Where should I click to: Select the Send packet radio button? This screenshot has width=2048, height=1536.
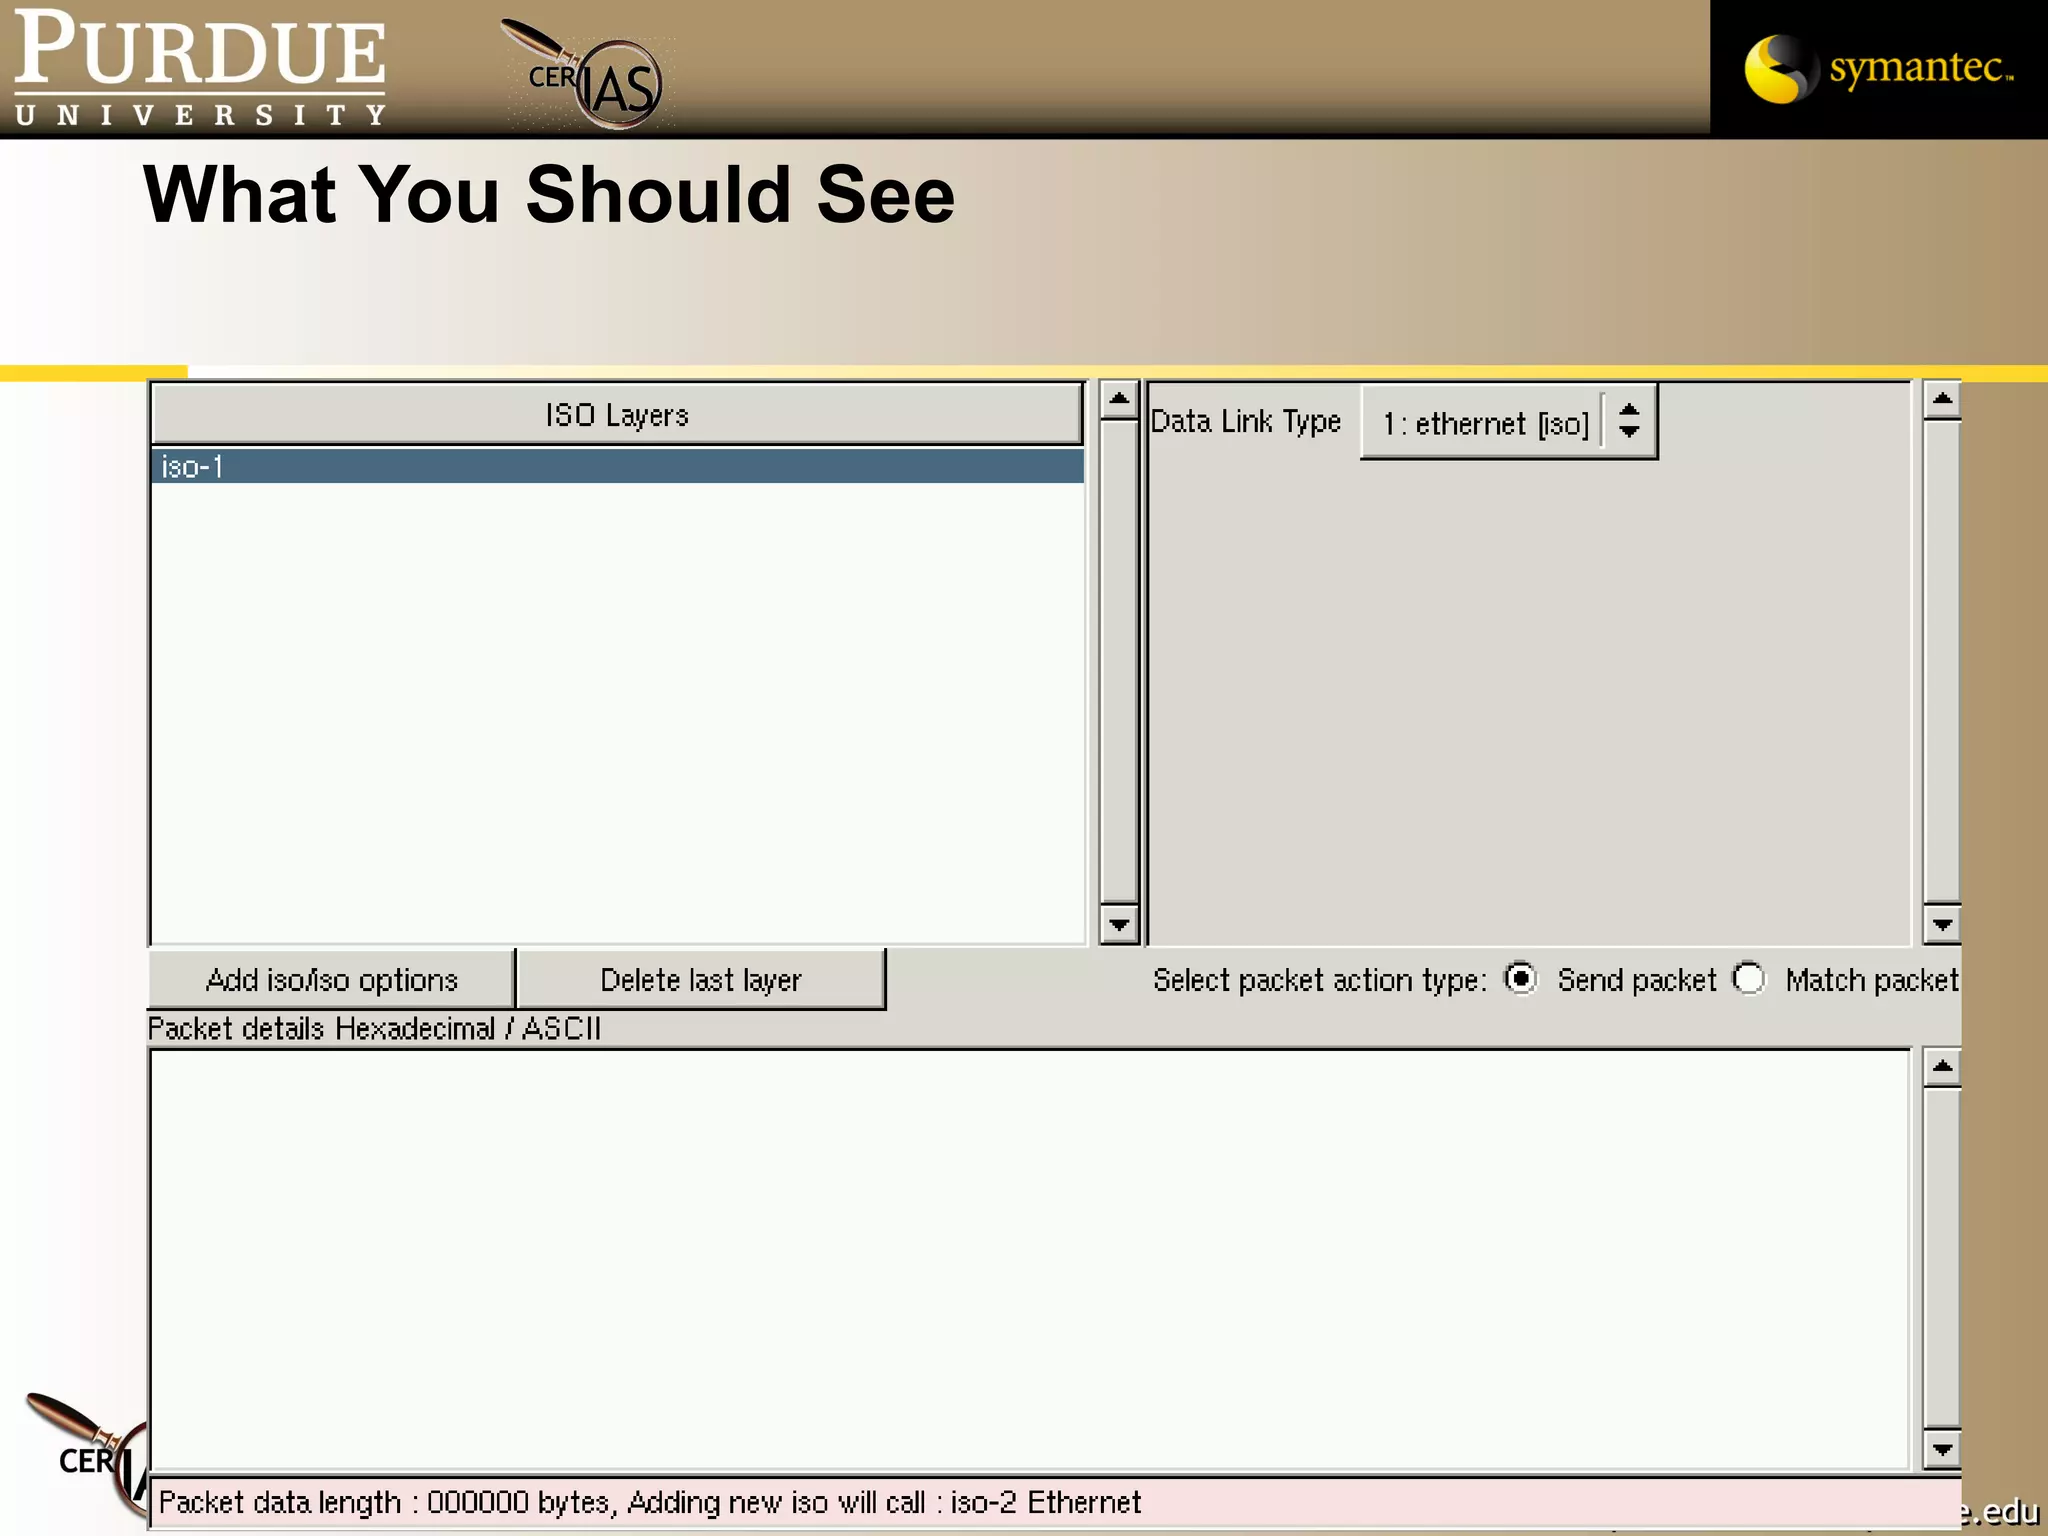(x=1521, y=978)
